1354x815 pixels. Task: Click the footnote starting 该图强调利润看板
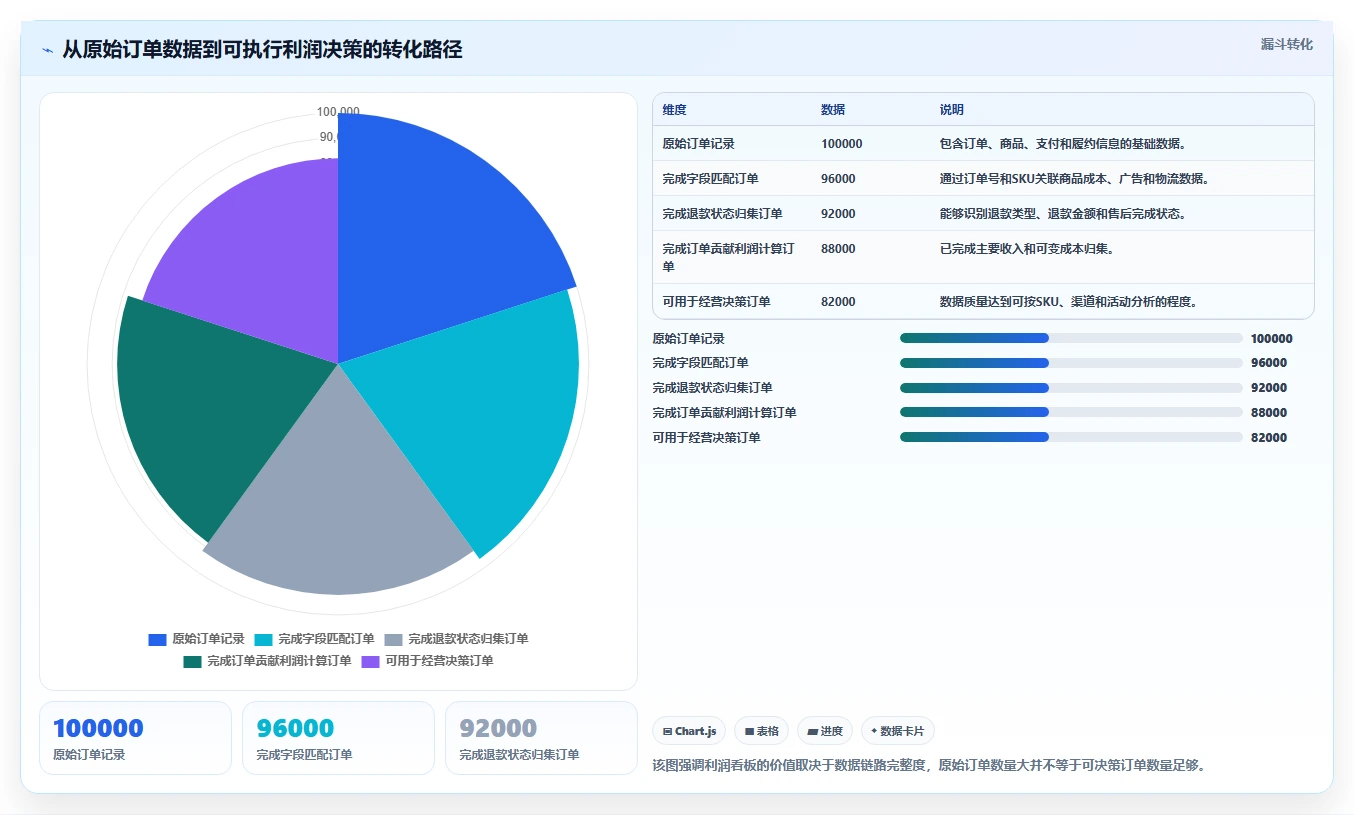click(x=929, y=765)
